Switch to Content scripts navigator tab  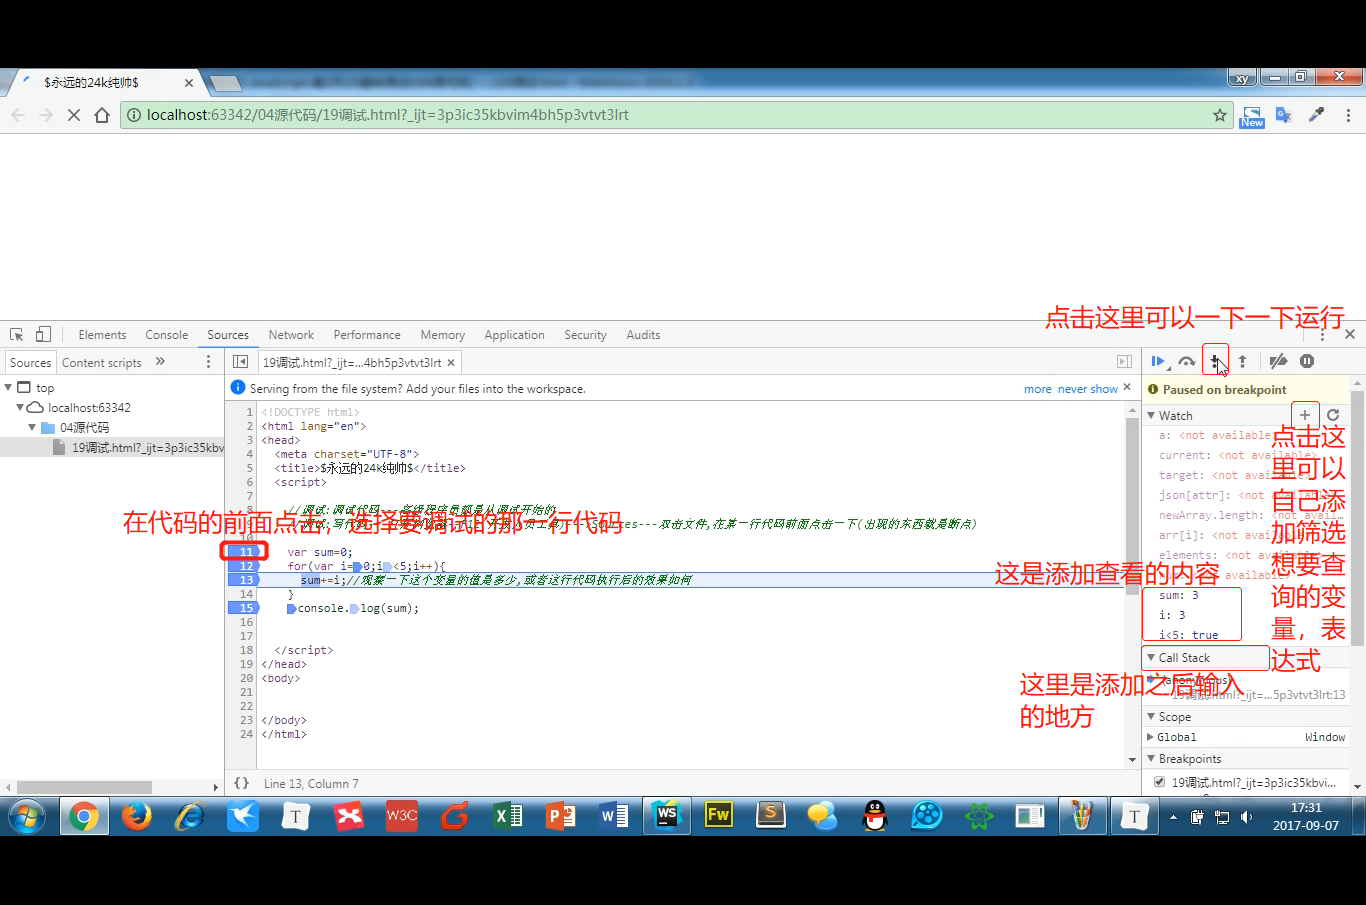tap(101, 363)
